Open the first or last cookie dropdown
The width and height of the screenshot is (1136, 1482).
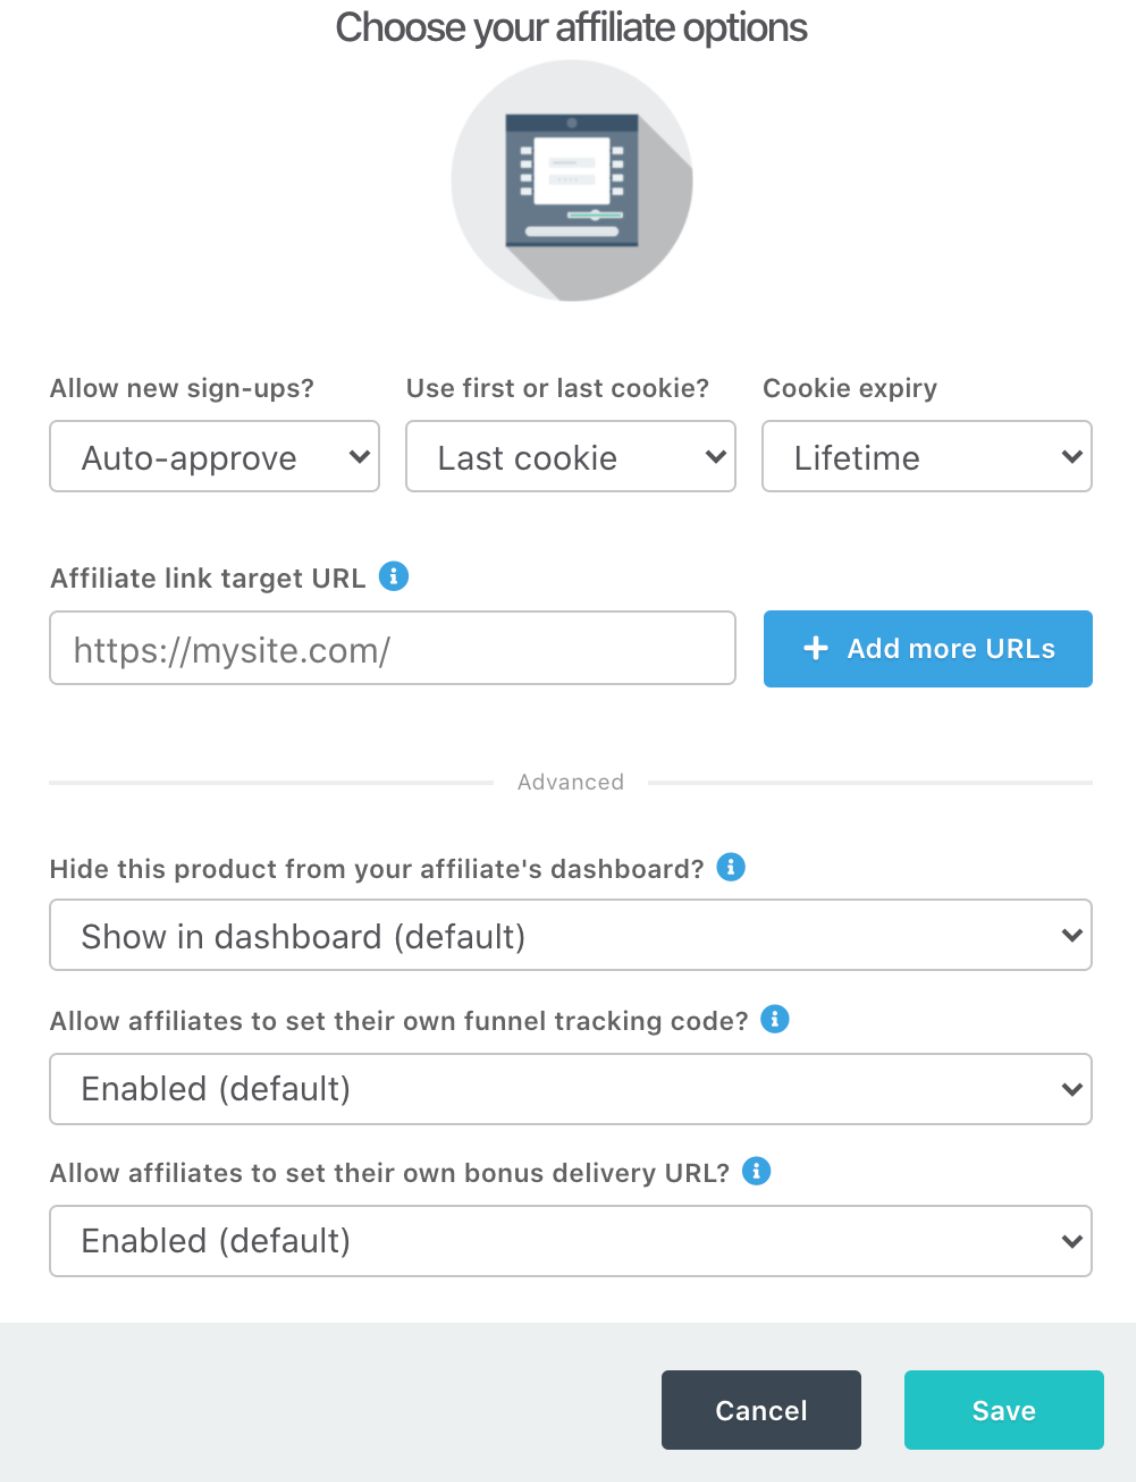click(570, 457)
